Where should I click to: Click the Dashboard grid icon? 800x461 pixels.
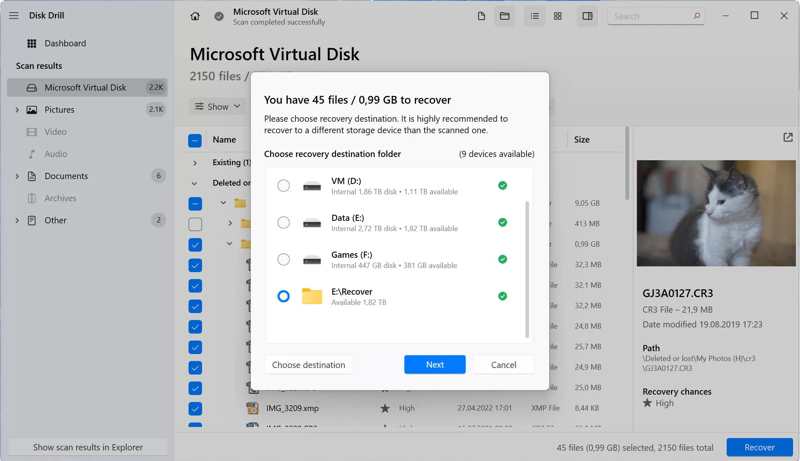(32, 43)
